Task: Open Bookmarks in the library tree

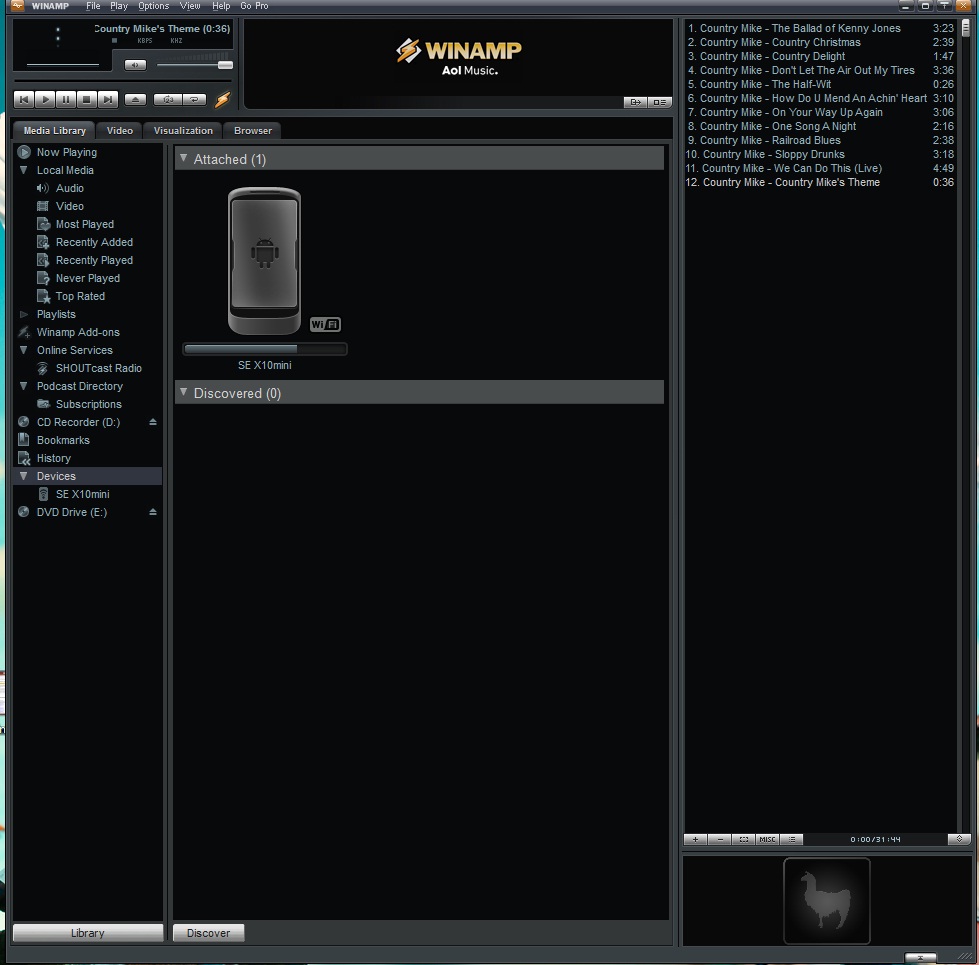Action: tap(62, 440)
